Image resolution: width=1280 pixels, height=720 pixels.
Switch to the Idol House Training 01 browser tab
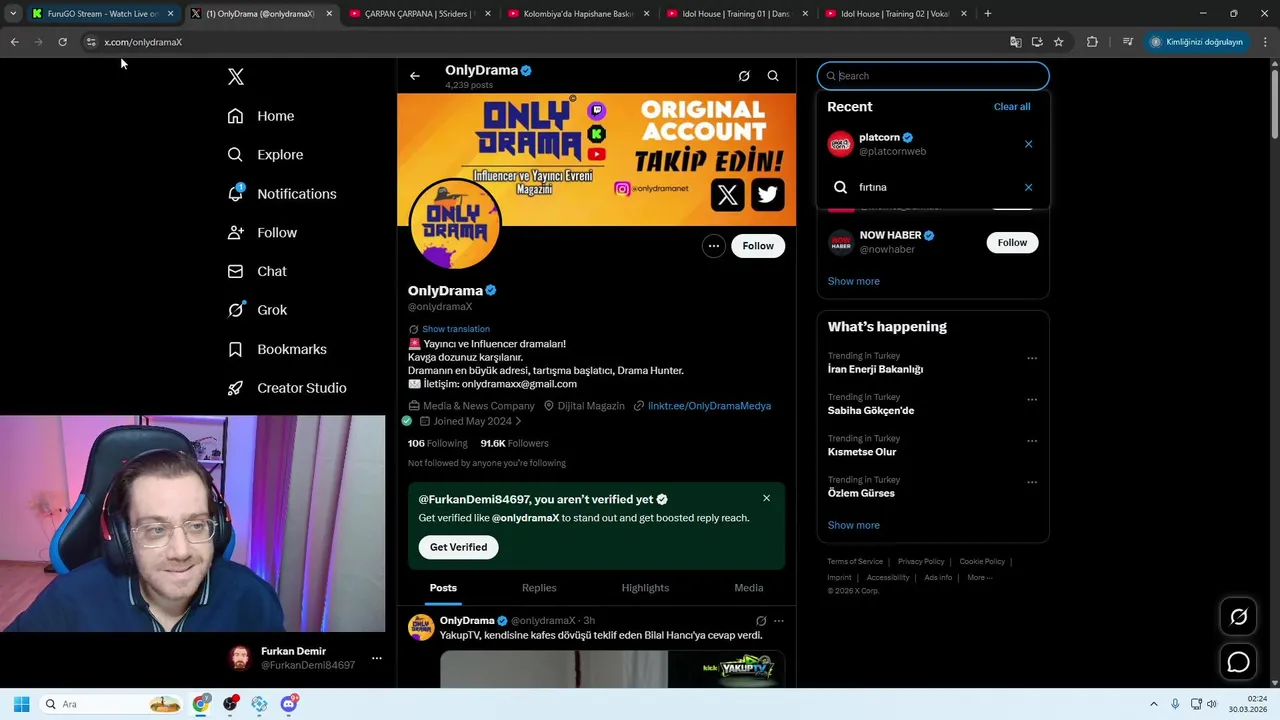pyautogui.click(x=736, y=14)
